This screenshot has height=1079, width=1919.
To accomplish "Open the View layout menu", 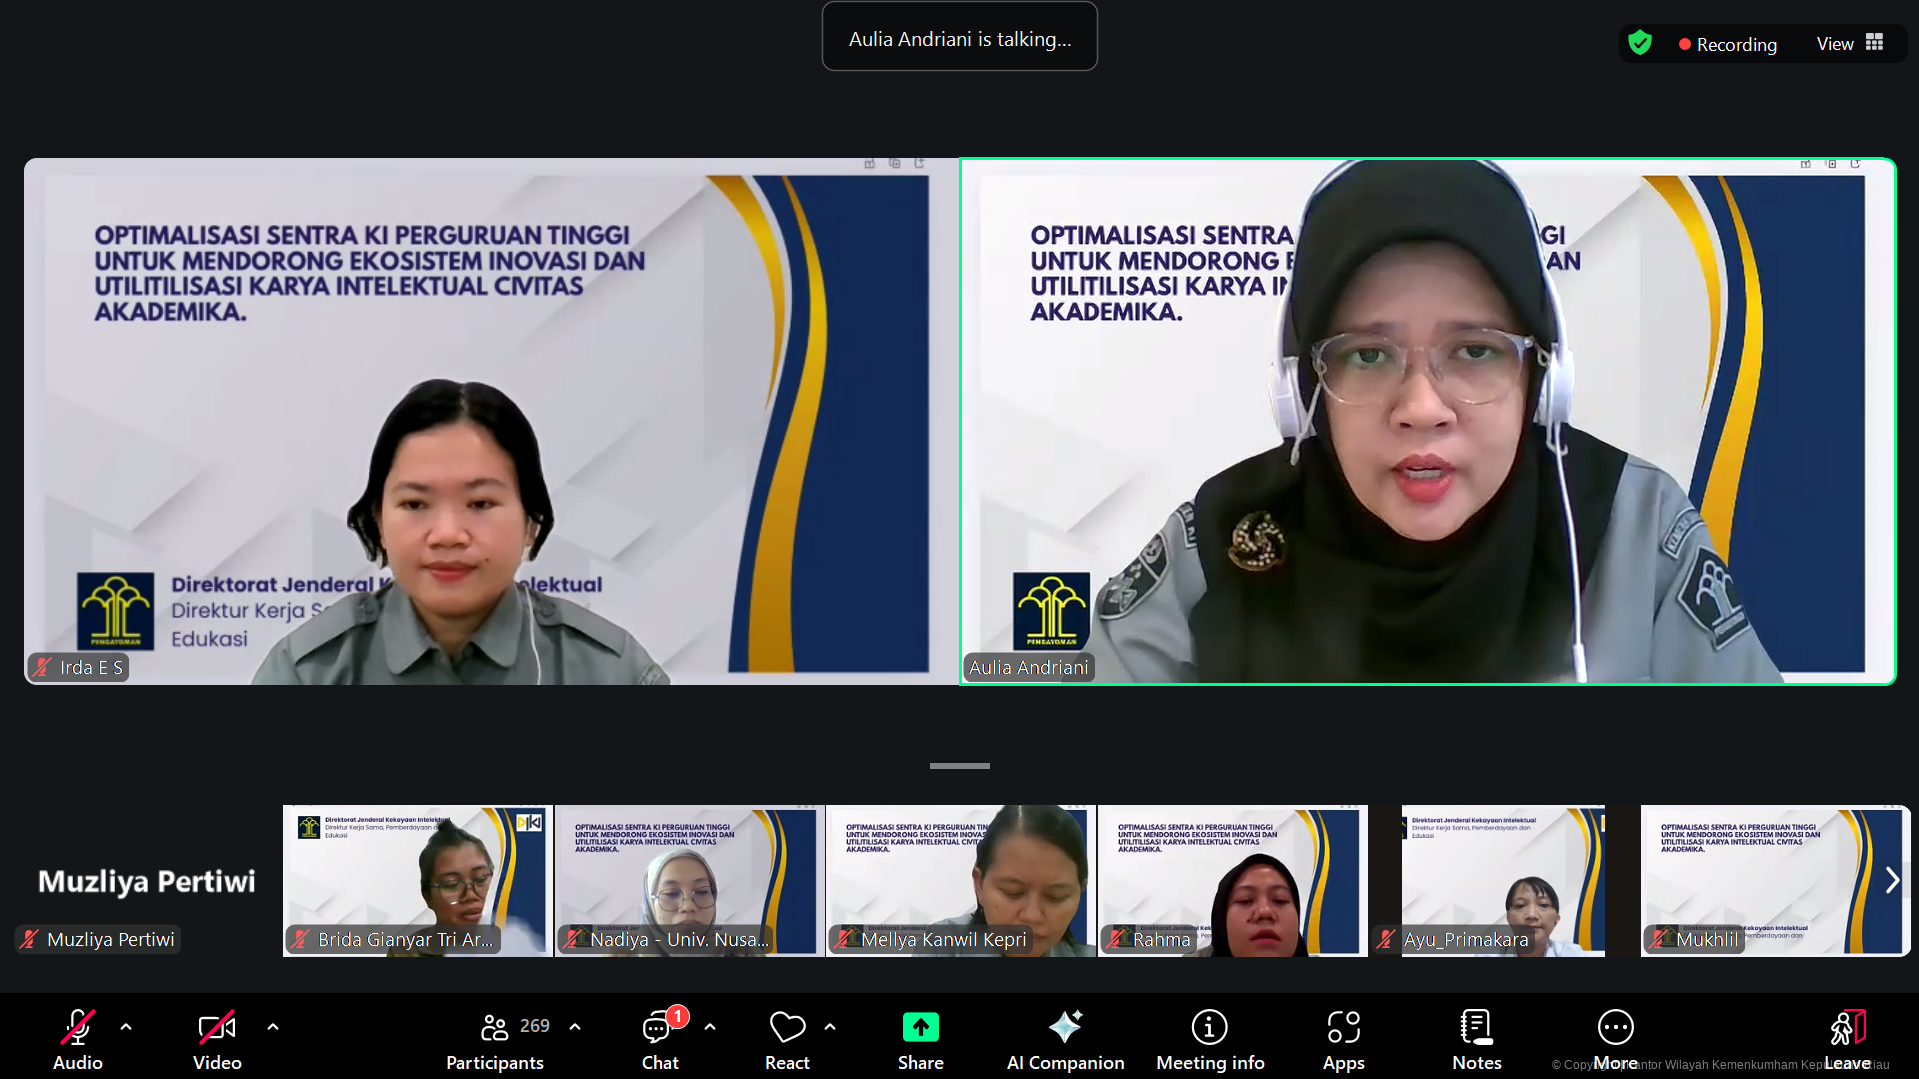I will 1850,43.
